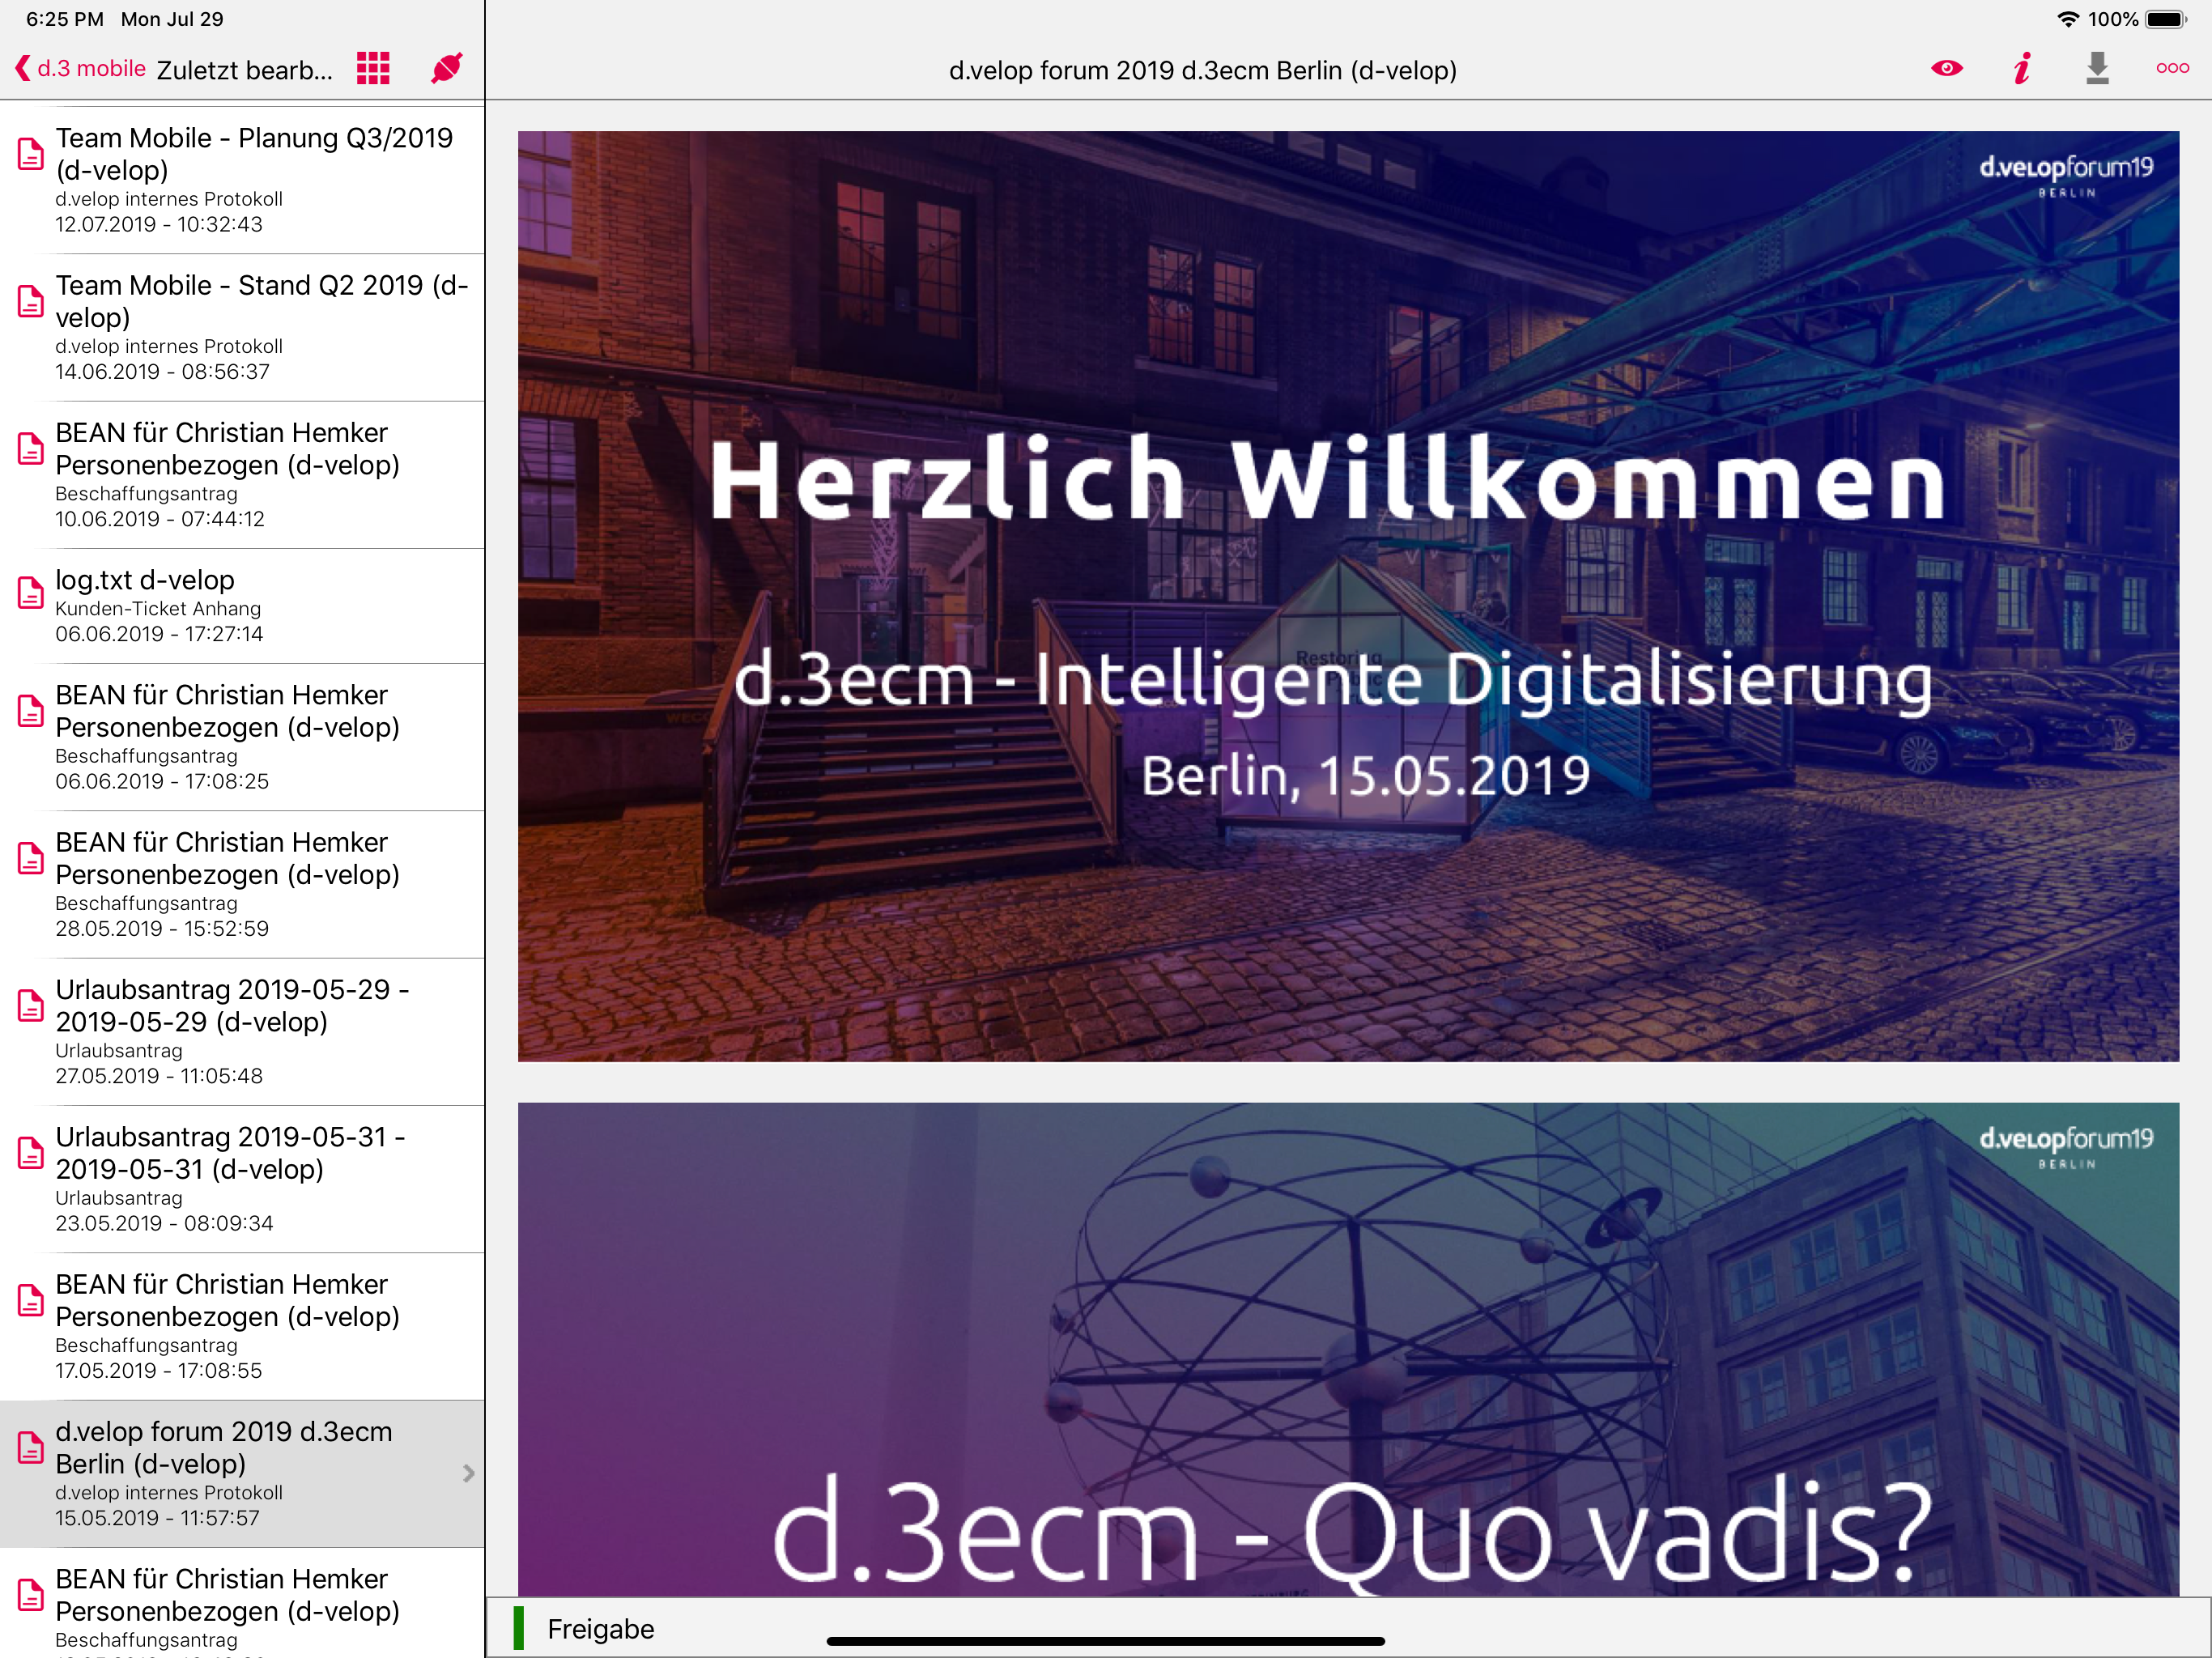Select BEAN entry dated 28.05.2019

242,885
